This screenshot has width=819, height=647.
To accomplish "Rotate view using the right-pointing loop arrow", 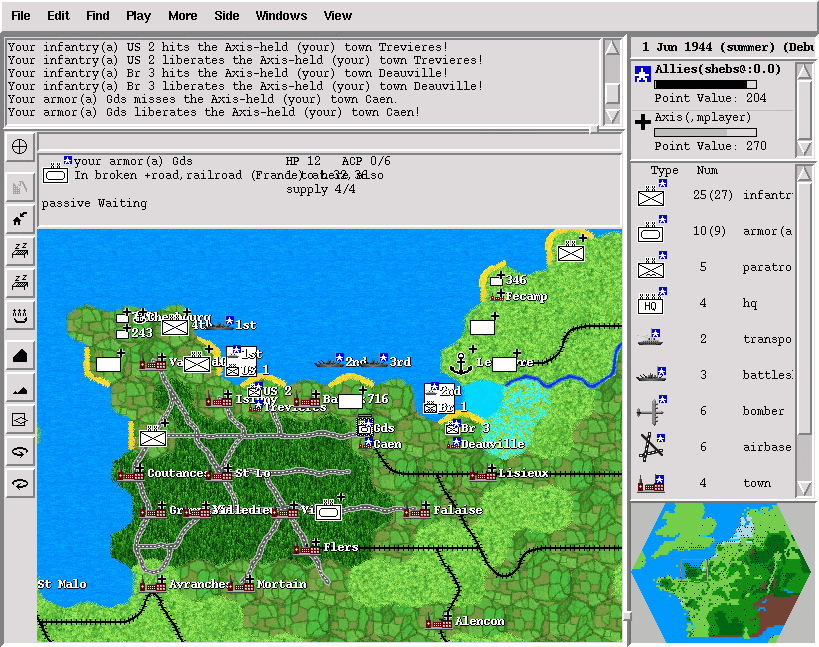I will [x=20, y=452].
